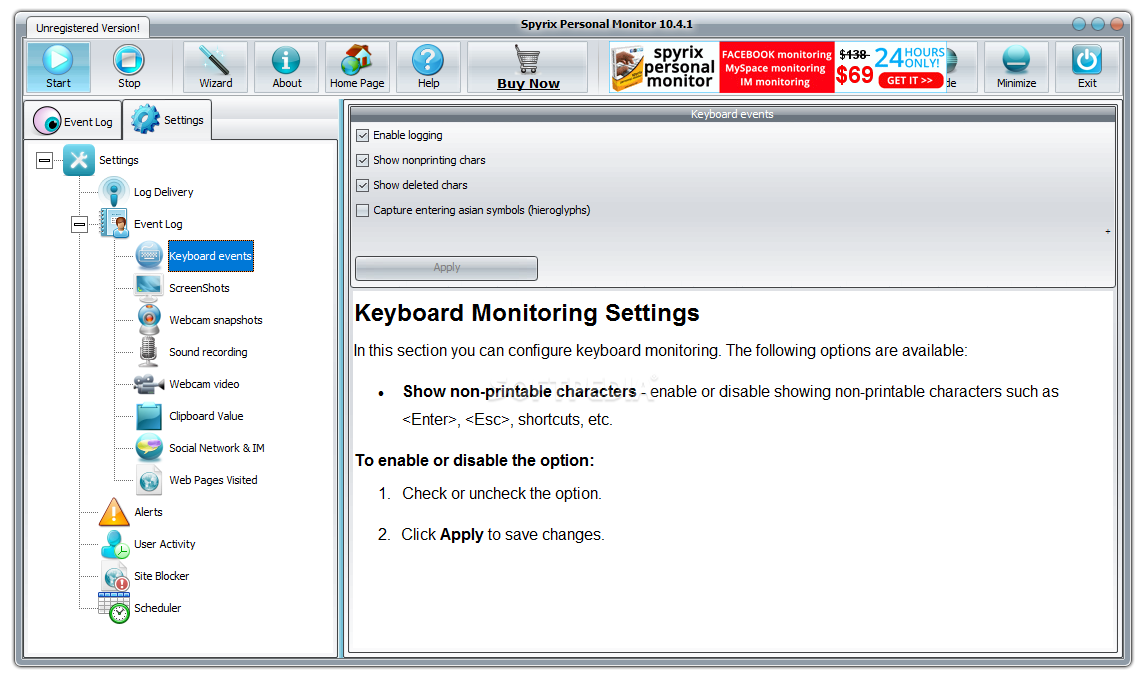The height and width of the screenshot is (678, 1147).
Task: Collapse the Event Log tree branch
Action: tap(80, 224)
